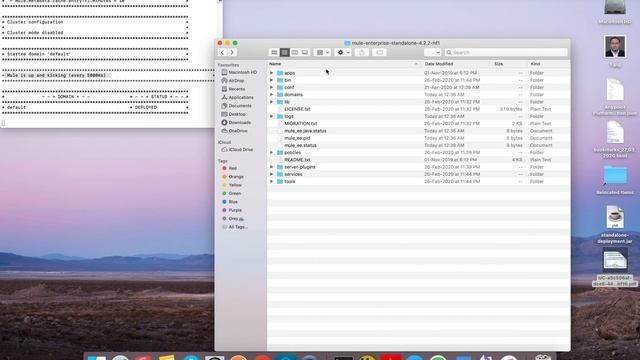640x360 pixels.
Task: Click the Finder Search field
Action: 506,52
